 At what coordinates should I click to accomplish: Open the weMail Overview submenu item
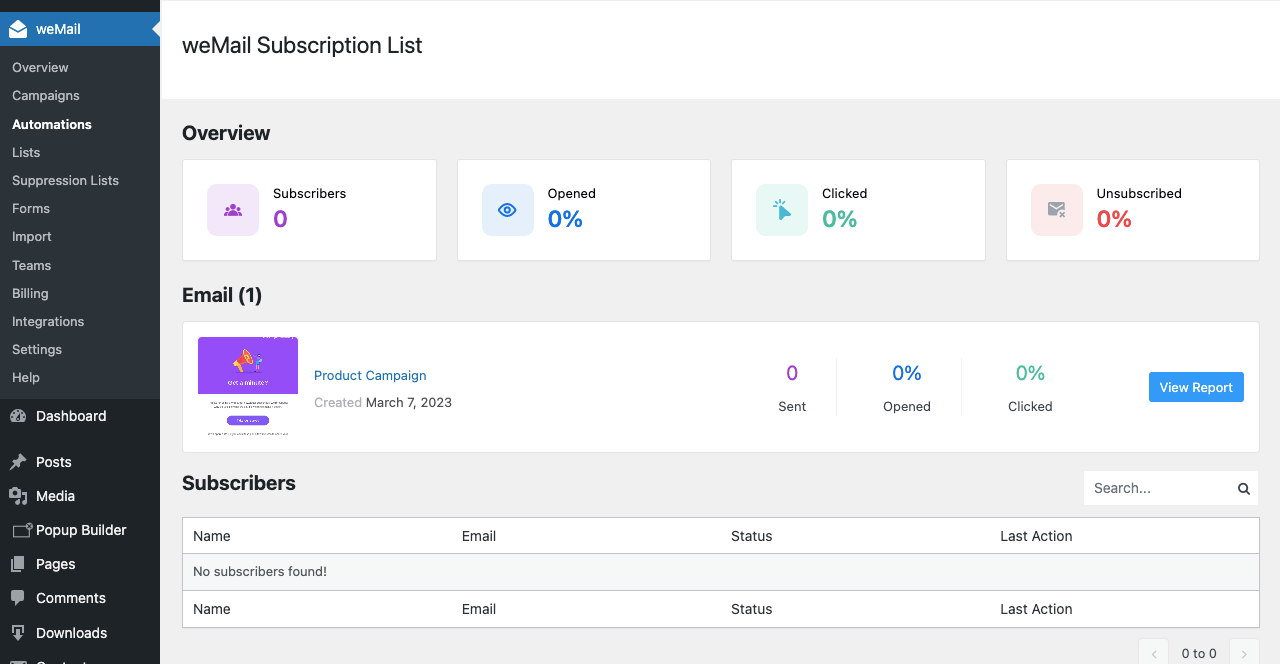[40, 68]
